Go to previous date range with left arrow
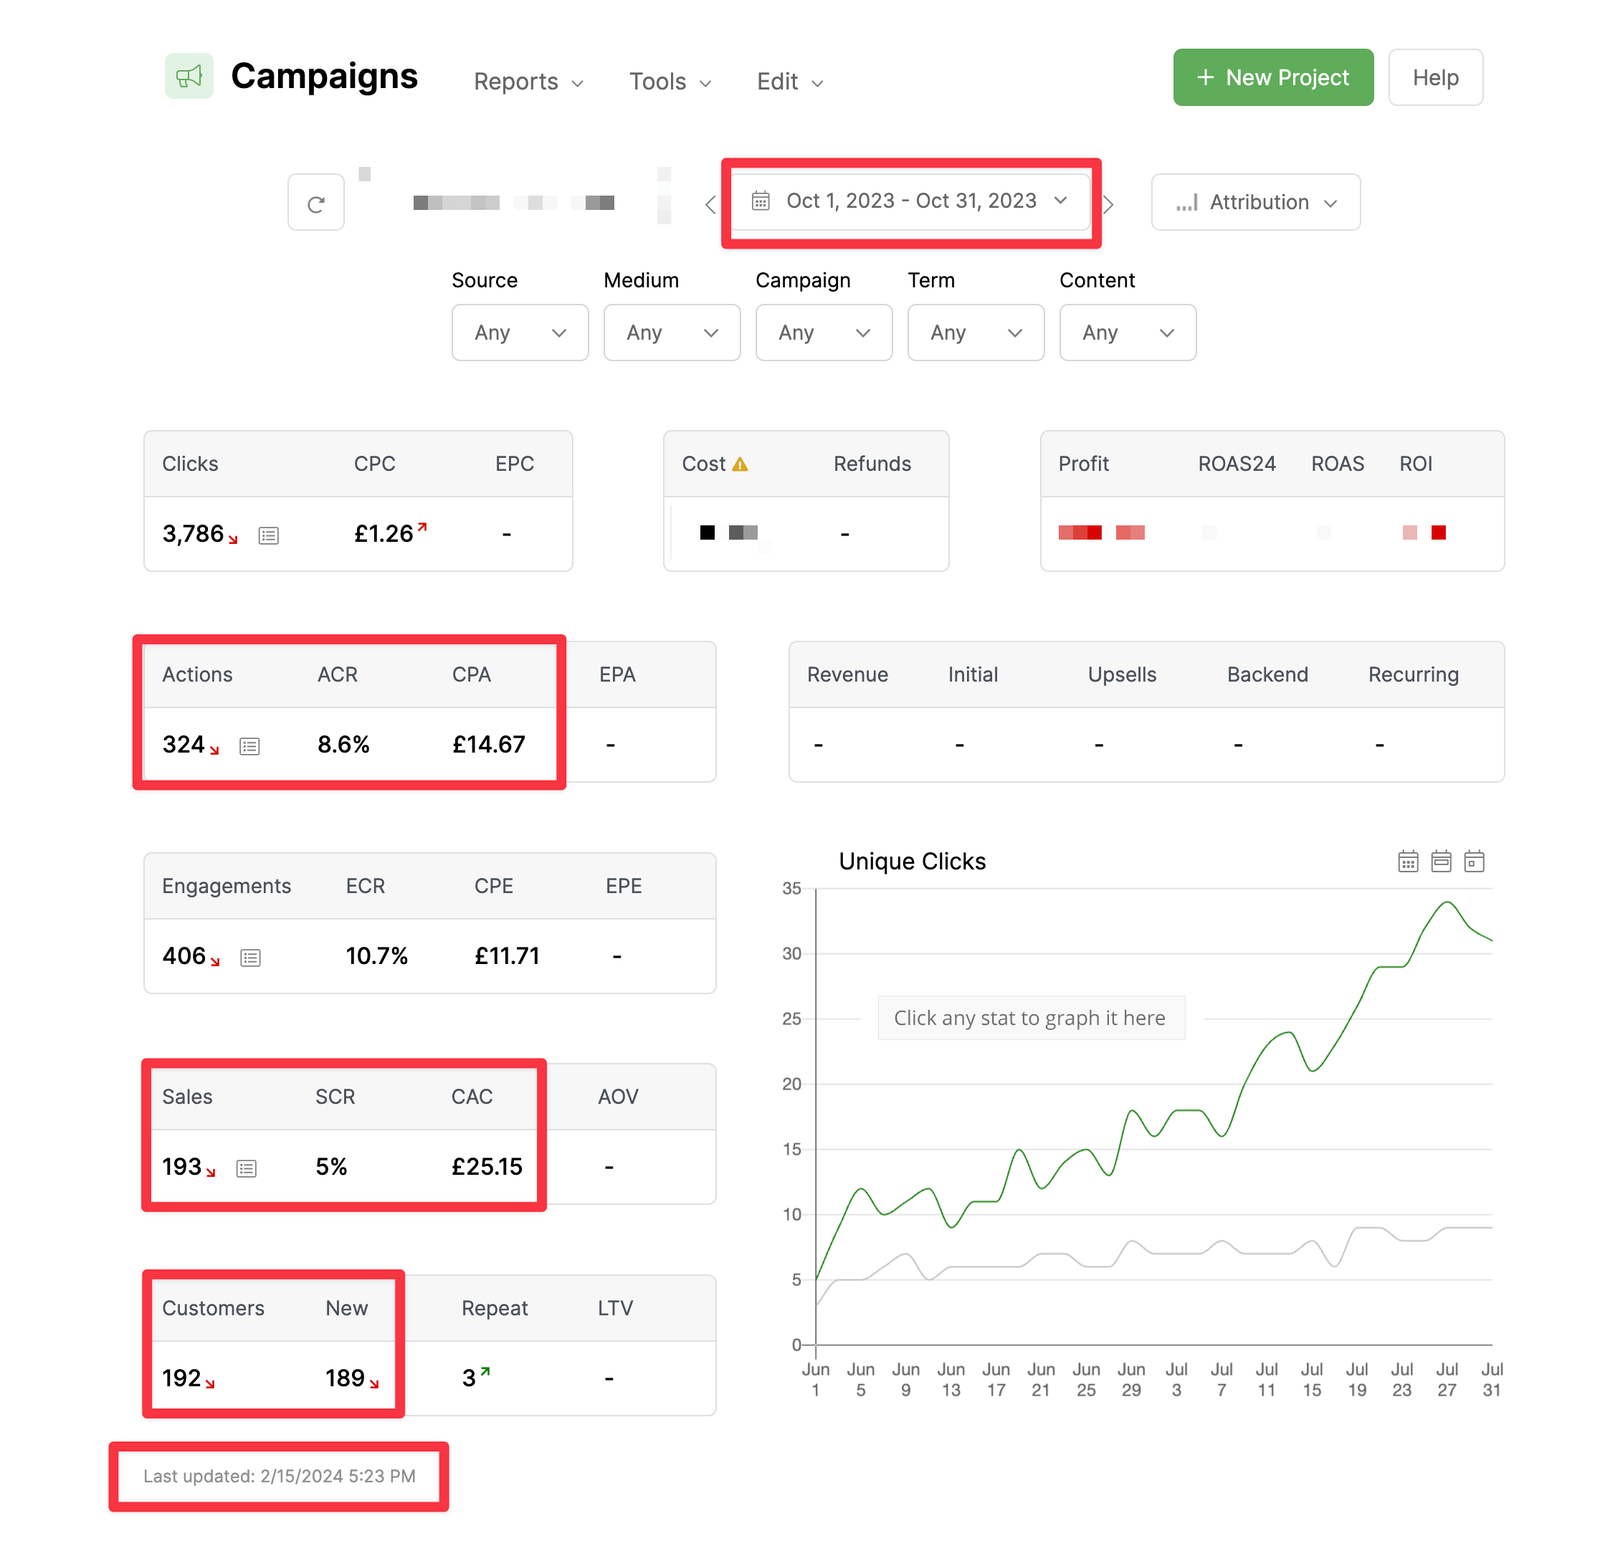Image resolution: width=1600 pixels, height=1541 pixels. 710,204
